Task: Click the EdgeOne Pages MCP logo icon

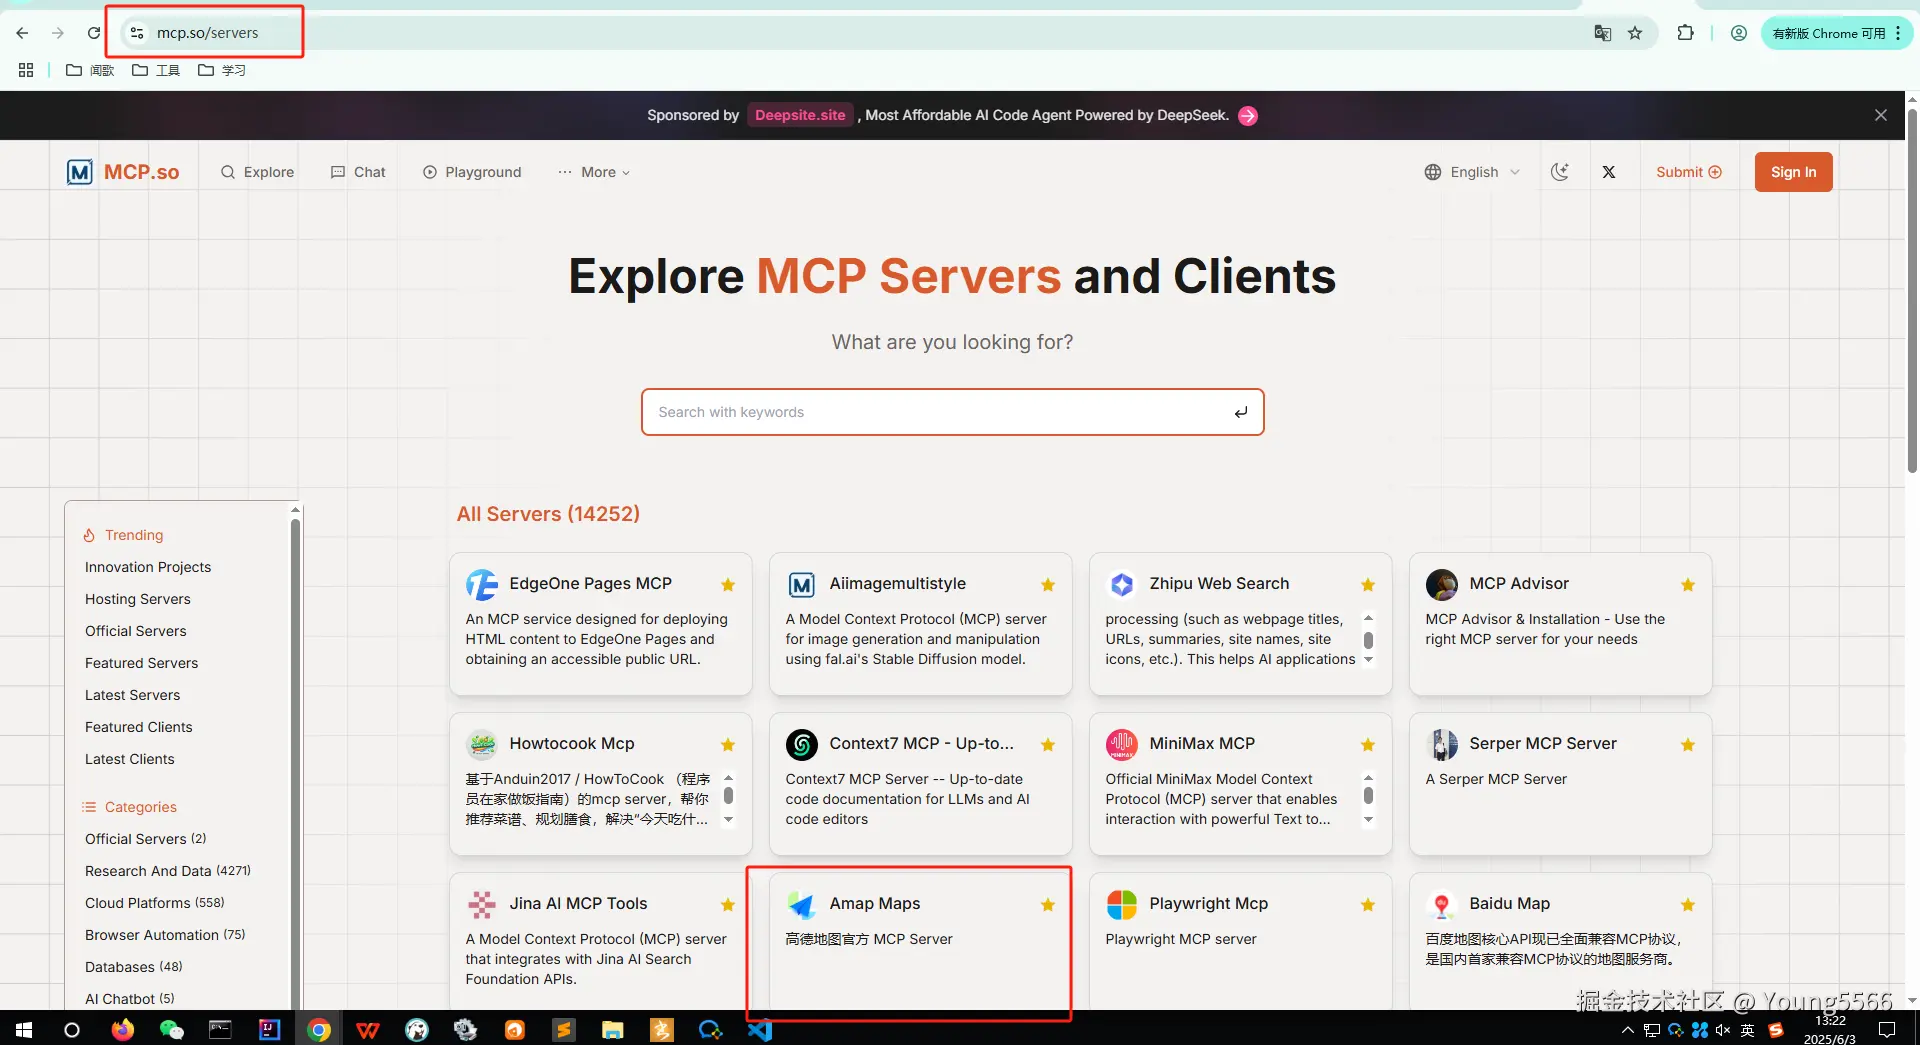Action: coord(482,584)
